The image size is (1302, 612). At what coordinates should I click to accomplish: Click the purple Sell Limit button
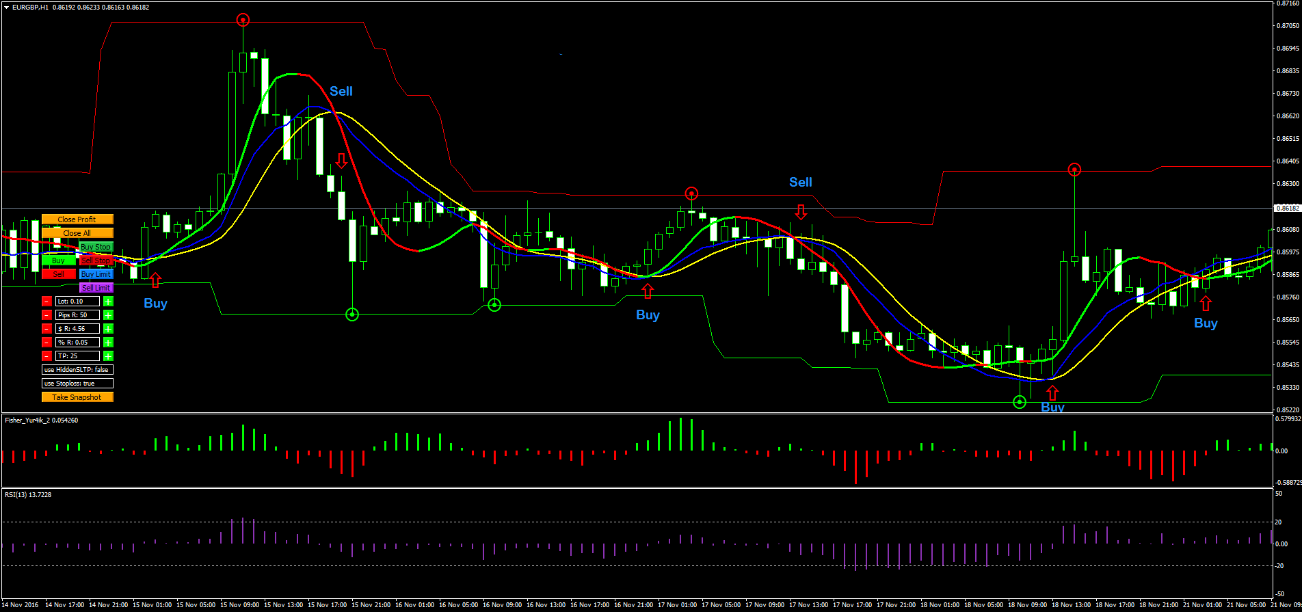tap(96, 288)
